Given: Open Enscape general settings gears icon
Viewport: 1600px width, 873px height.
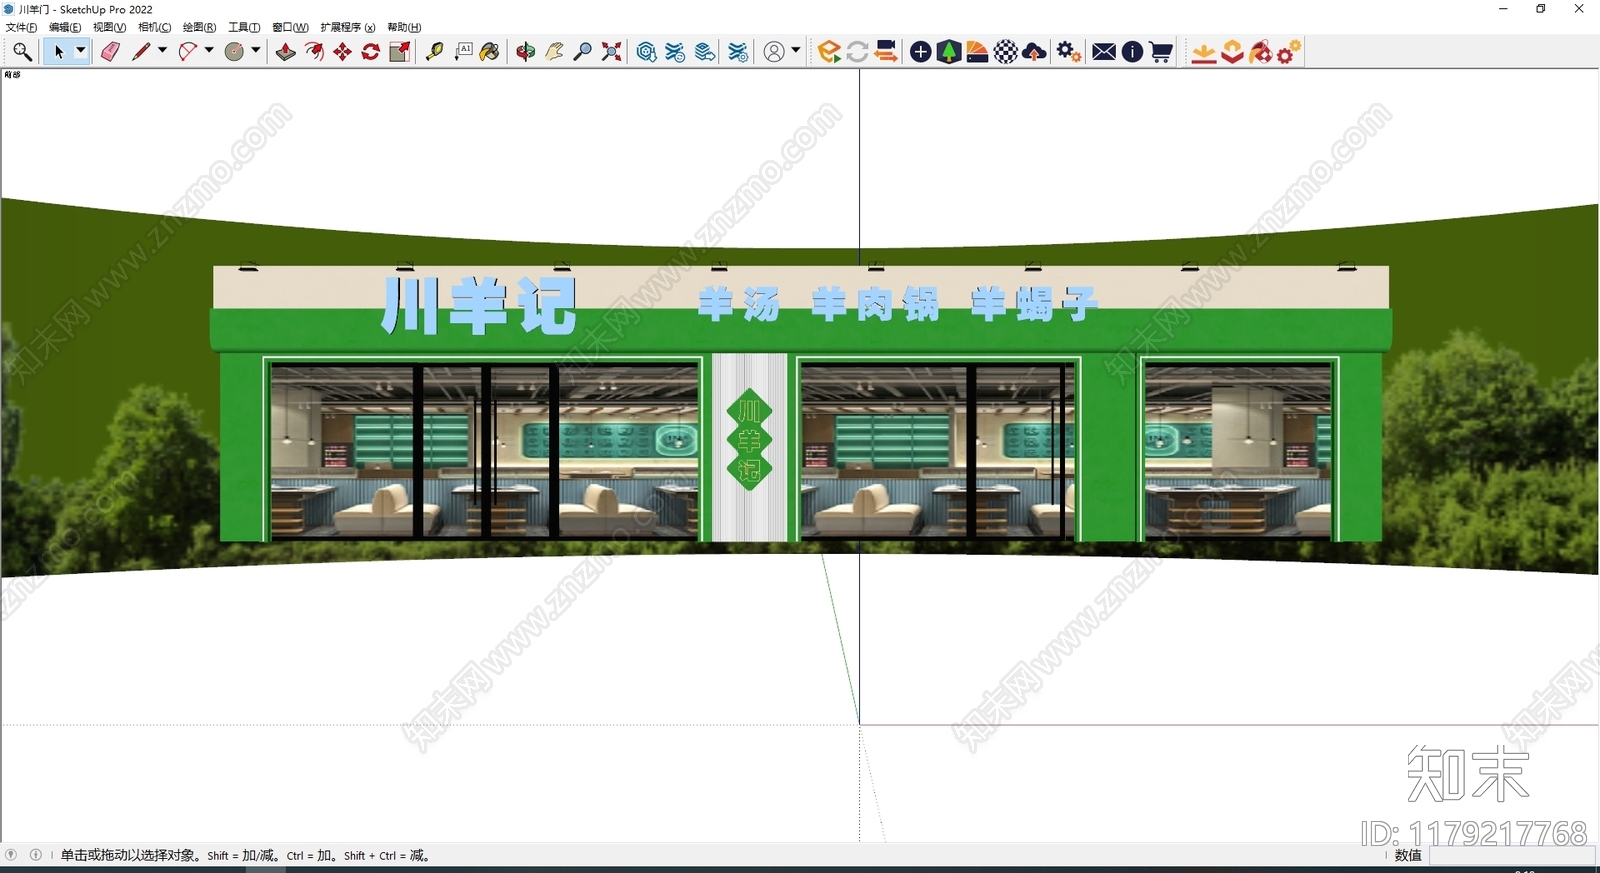Looking at the screenshot, I should coord(1069,52).
